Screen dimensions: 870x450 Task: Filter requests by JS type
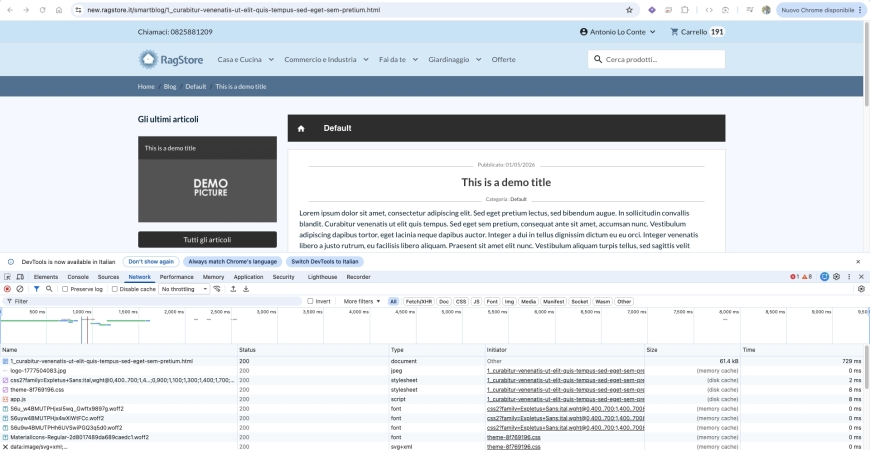[x=476, y=301]
